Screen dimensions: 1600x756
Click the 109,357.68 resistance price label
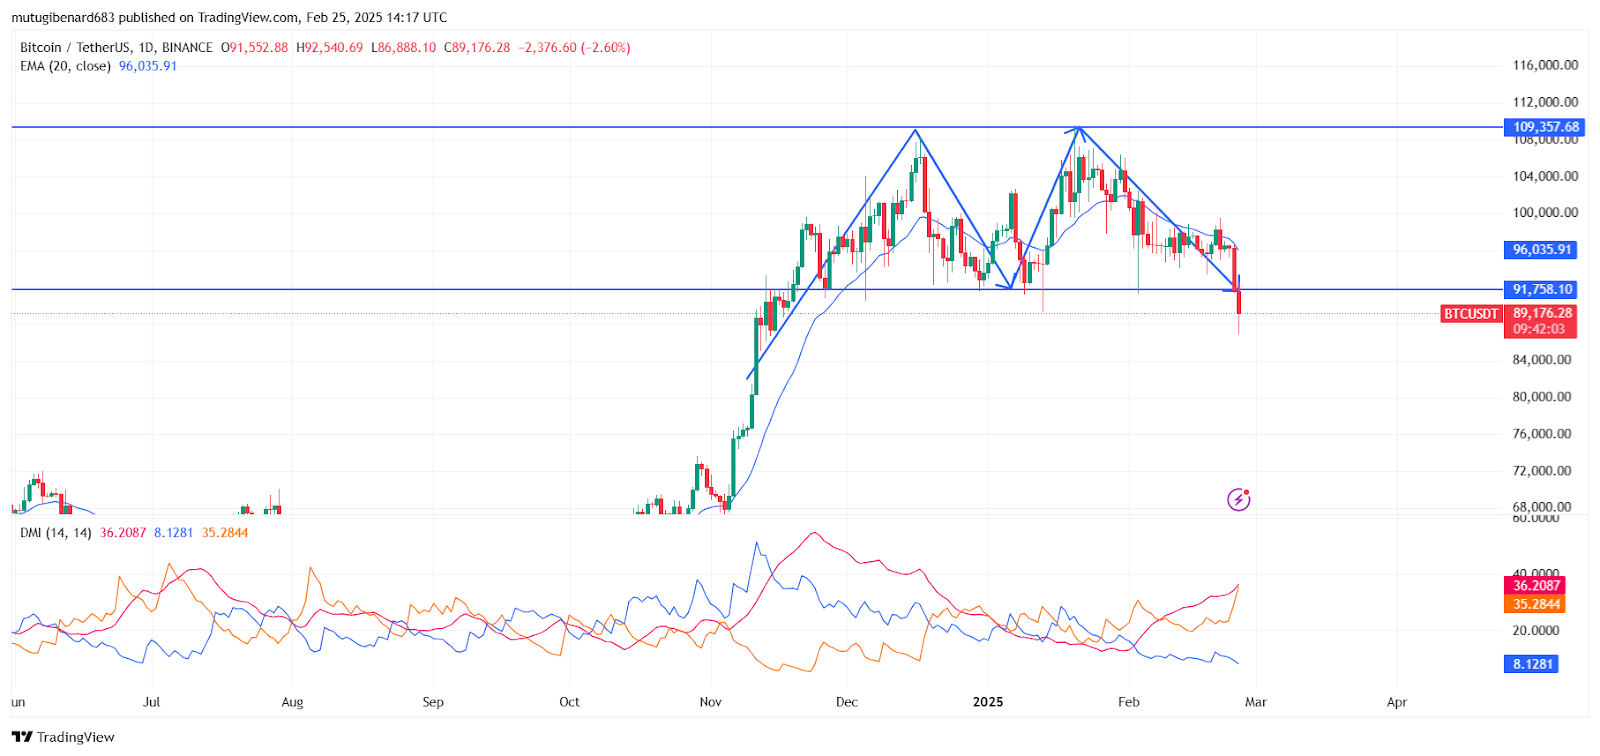coord(1545,127)
